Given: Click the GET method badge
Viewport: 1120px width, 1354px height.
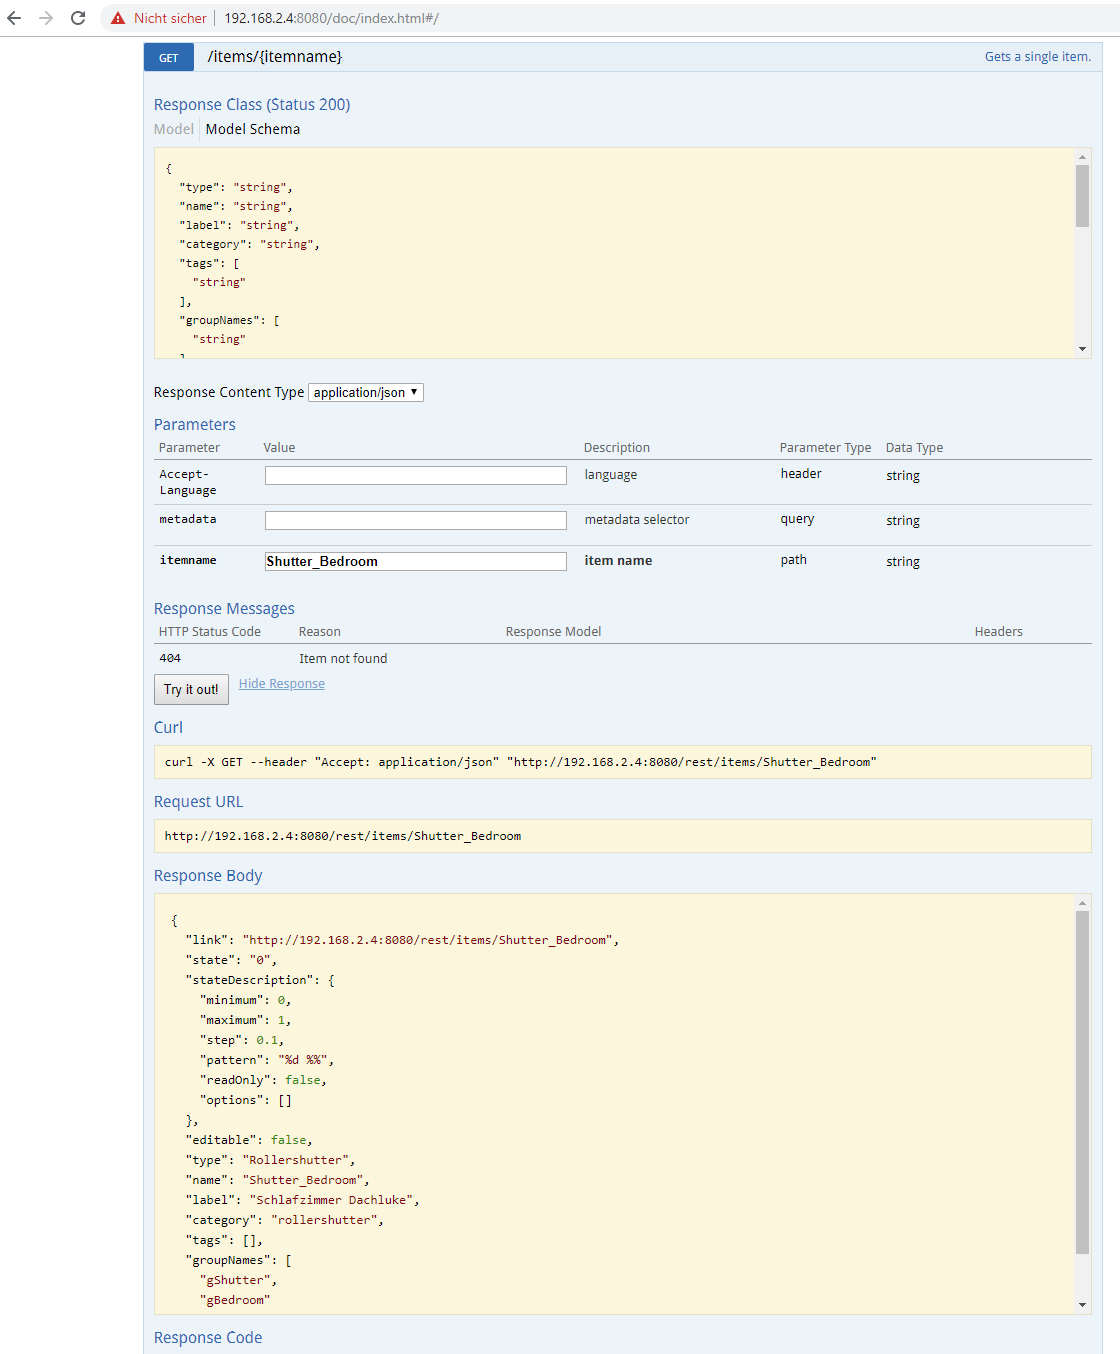Looking at the screenshot, I should point(169,57).
